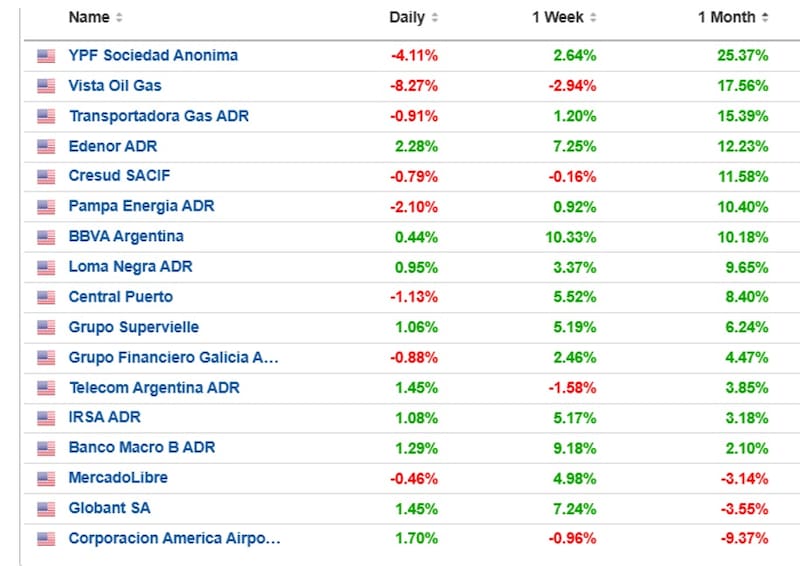Image resolution: width=800 pixels, height=566 pixels.
Task: Click the flag icon next to Vista Oil Gas
Action: 46,86
